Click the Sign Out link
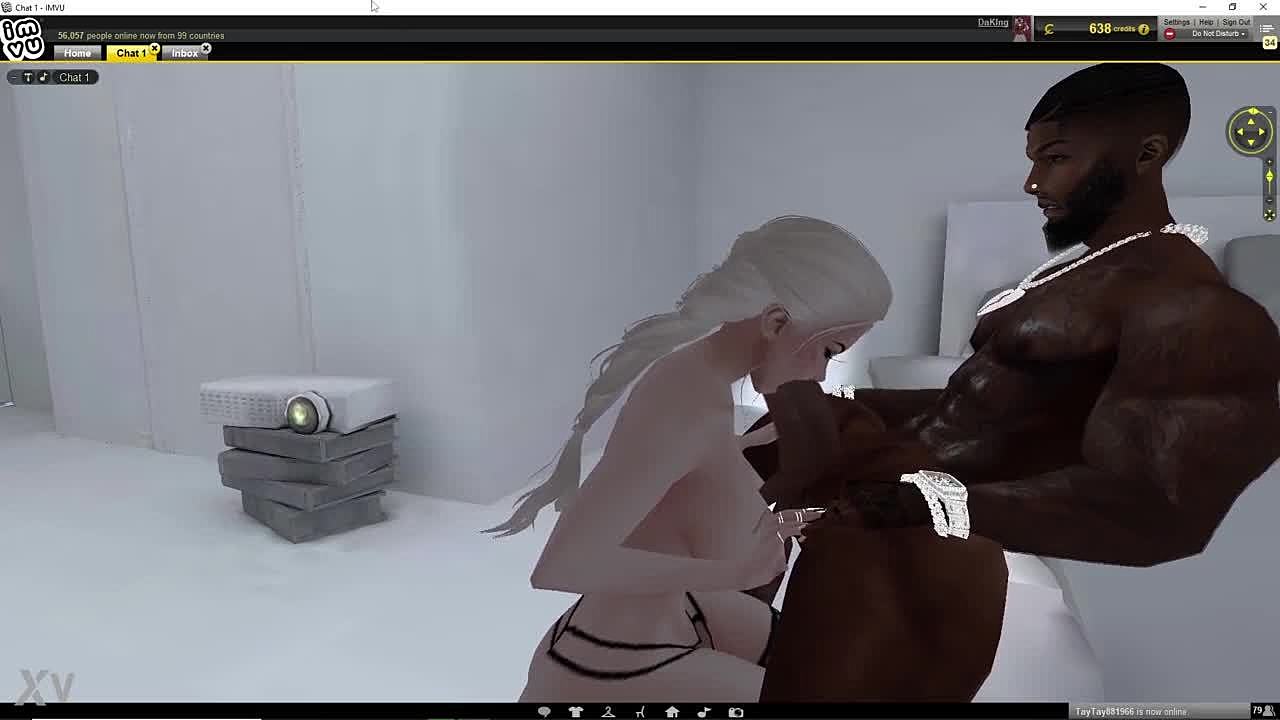Image resolution: width=1280 pixels, height=720 pixels. click(1236, 22)
